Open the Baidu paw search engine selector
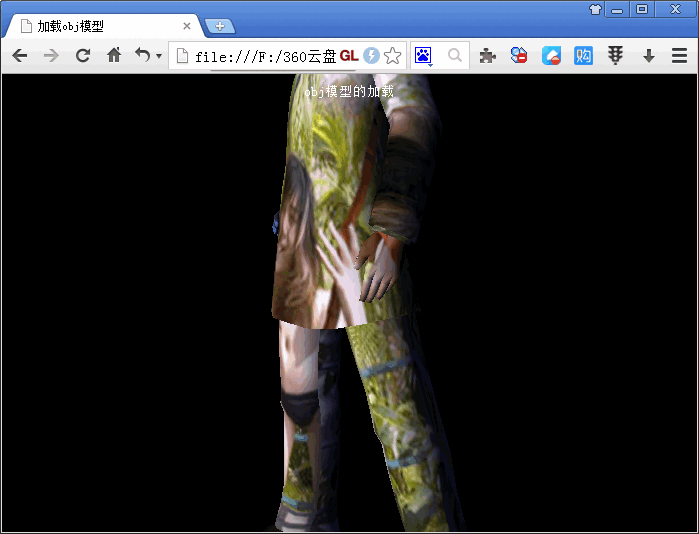The image size is (699, 534). click(x=423, y=56)
